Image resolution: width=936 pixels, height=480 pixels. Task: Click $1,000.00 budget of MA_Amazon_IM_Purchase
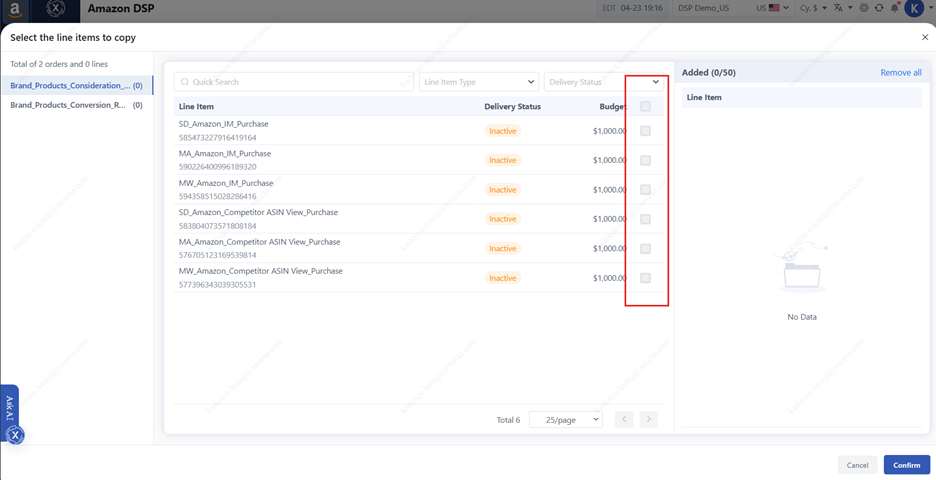(x=609, y=160)
